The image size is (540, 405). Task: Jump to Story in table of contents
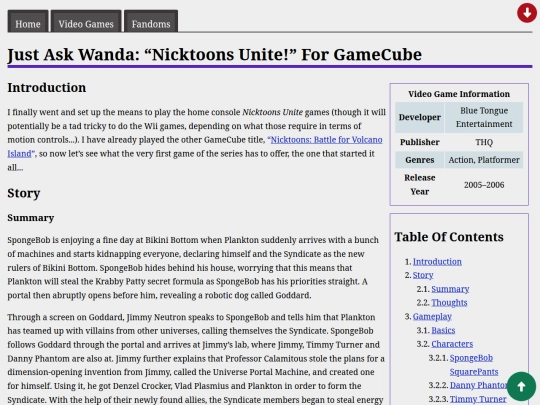[423, 275]
